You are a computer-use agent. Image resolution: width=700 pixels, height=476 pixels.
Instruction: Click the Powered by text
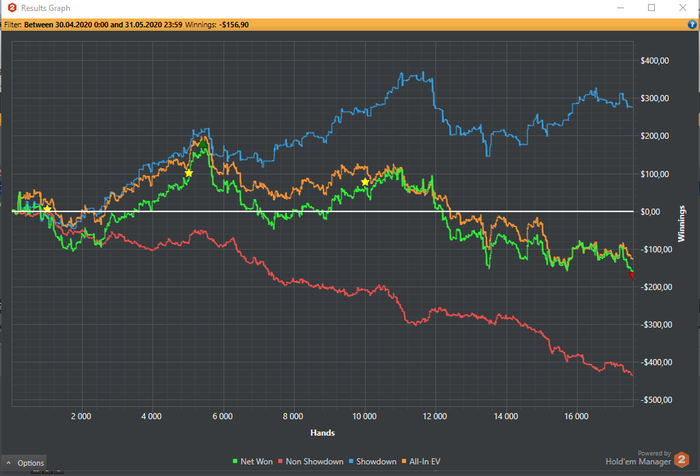coord(654,453)
